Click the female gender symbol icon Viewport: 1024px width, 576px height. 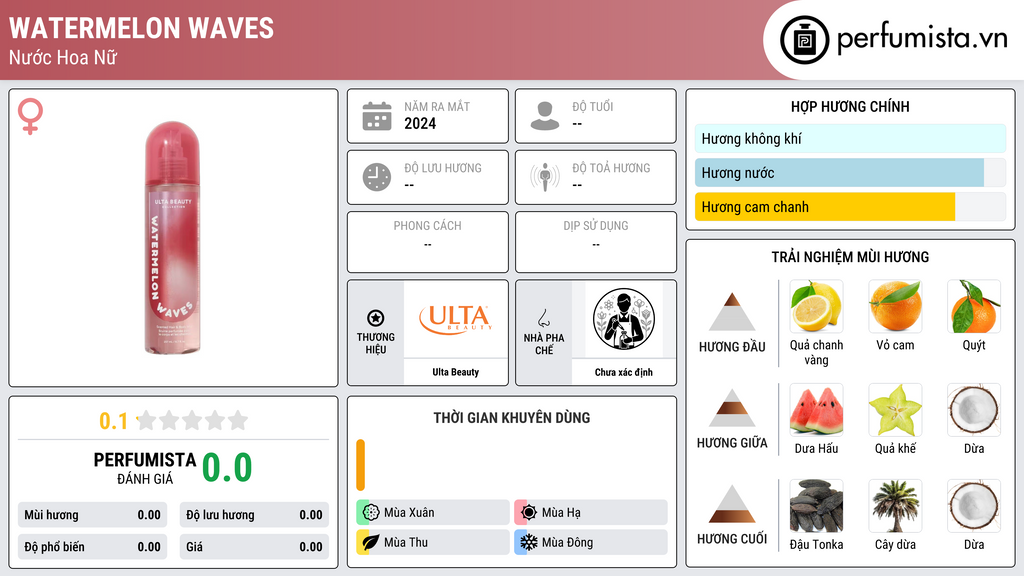pyautogui.click(x=30, y=116)
